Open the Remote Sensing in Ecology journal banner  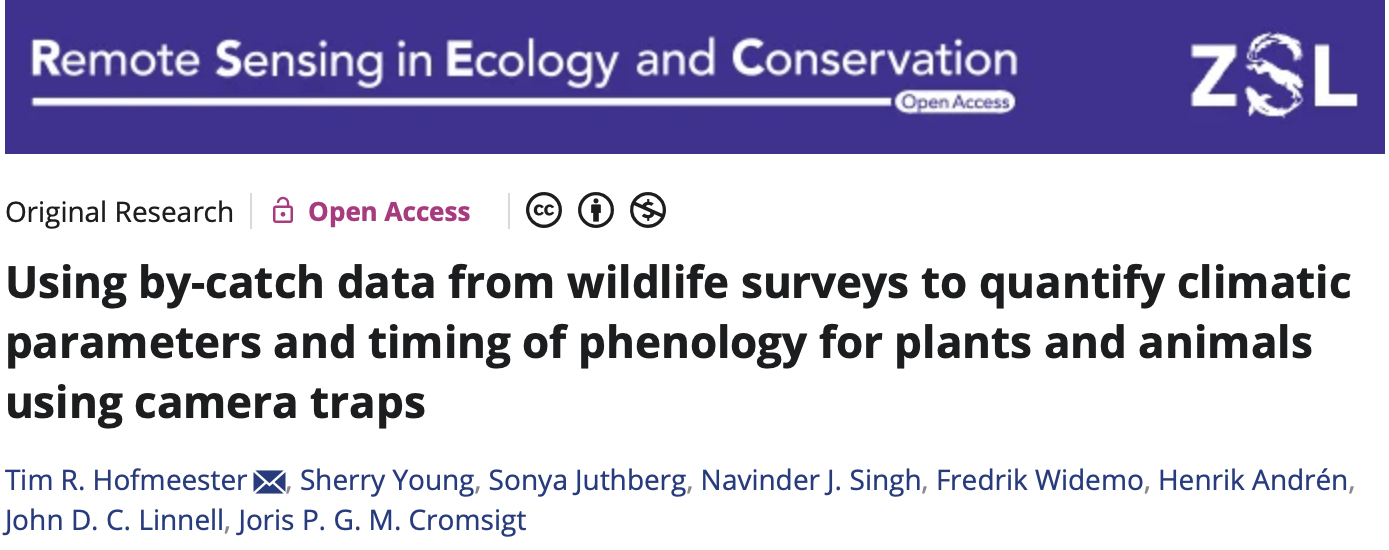pos(523,62)
